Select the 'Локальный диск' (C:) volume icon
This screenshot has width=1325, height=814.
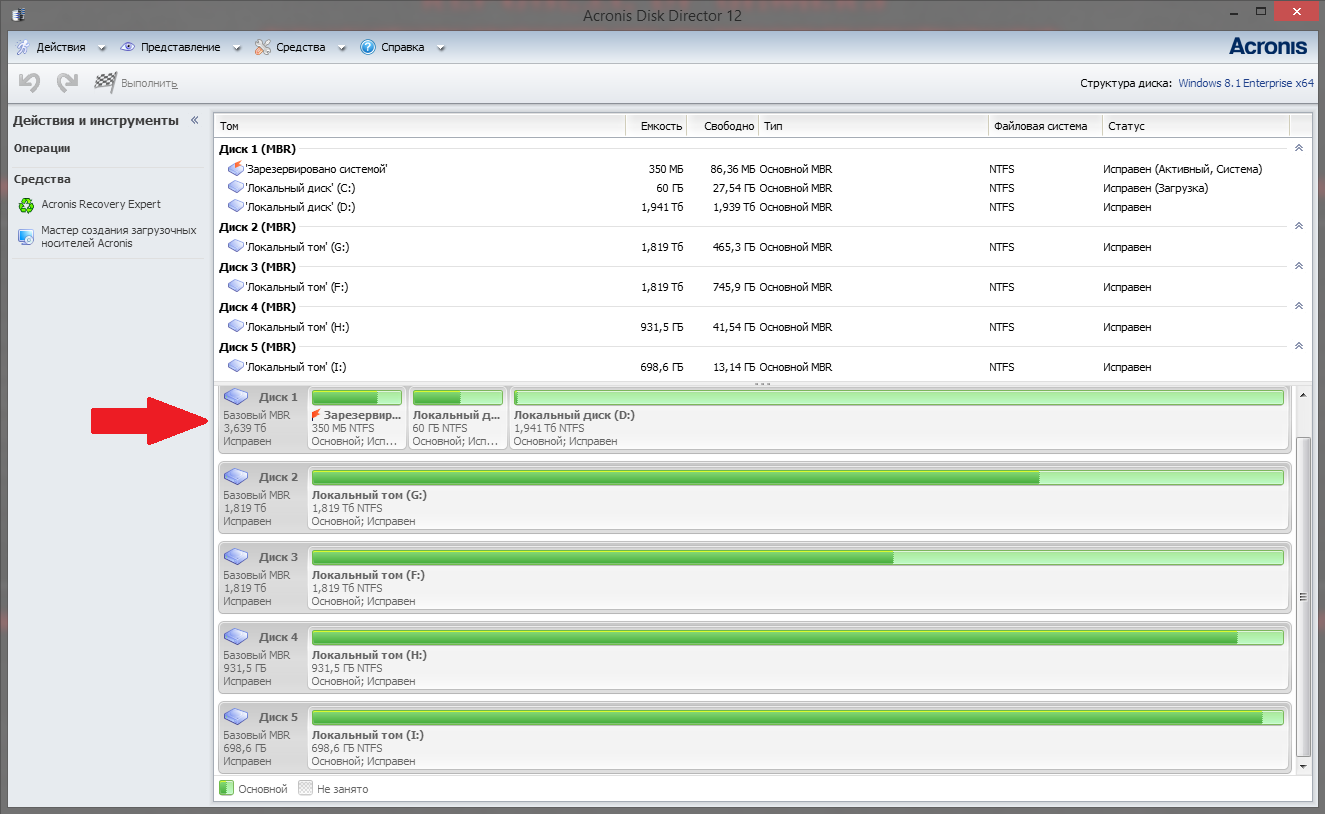236,187
